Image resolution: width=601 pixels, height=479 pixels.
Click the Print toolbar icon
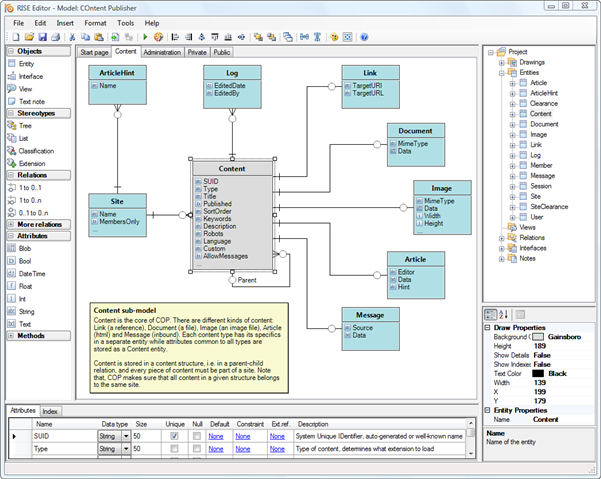coord(56,37)
